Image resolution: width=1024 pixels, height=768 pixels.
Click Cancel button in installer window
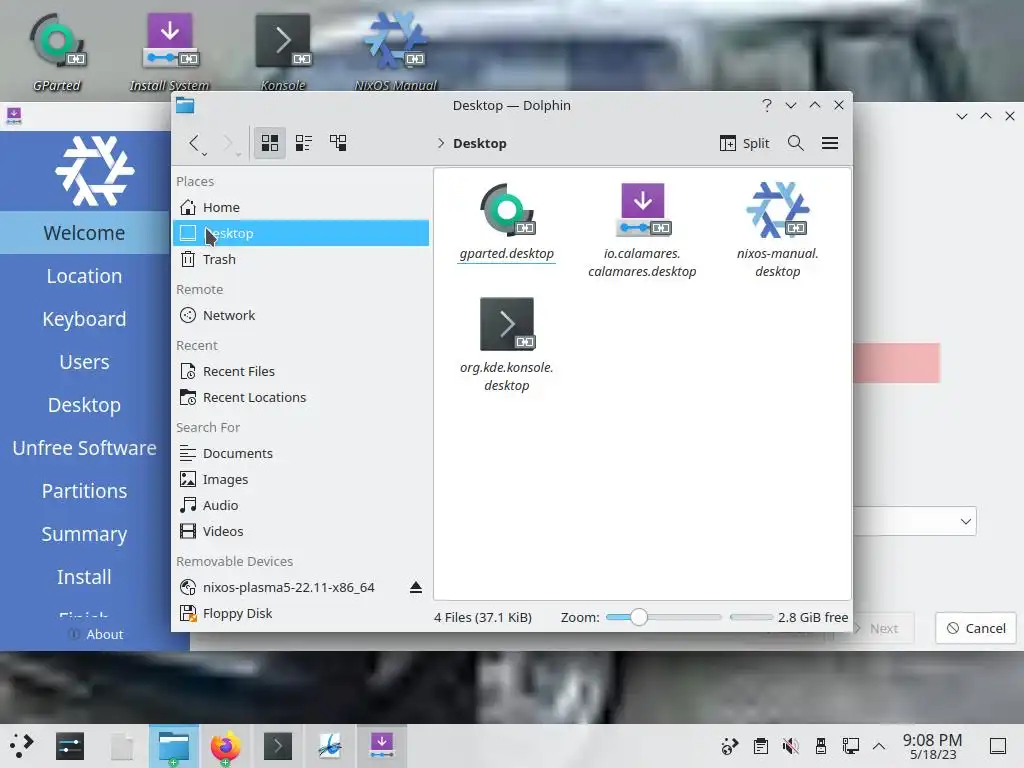click(976, 628)
